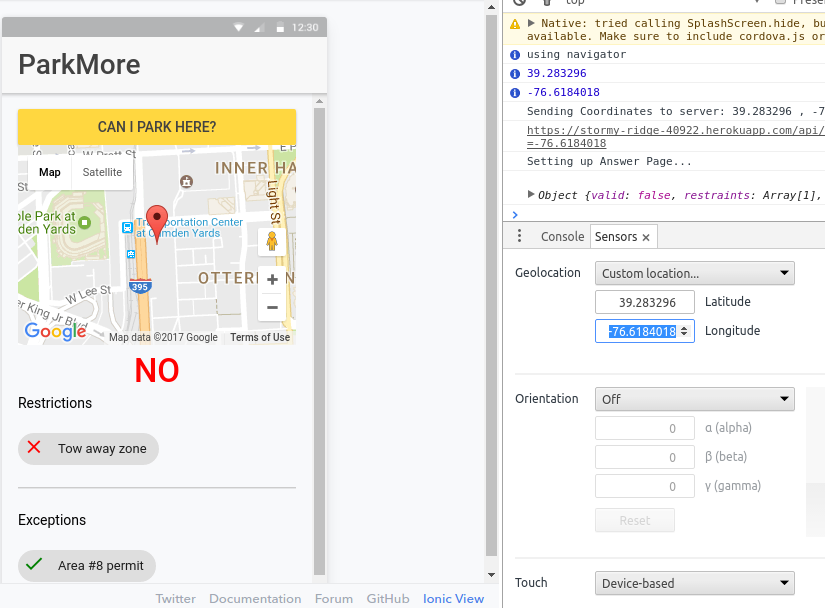This screenshot has width=825, height=608.
Task: Switch to the Console drawer tab
Action: pyautogui.click(x=562, y=237)
